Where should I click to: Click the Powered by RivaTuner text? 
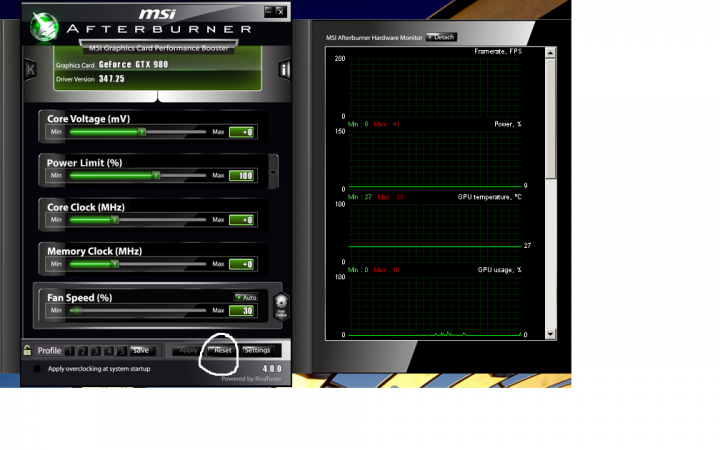click(x=251, y=379)
